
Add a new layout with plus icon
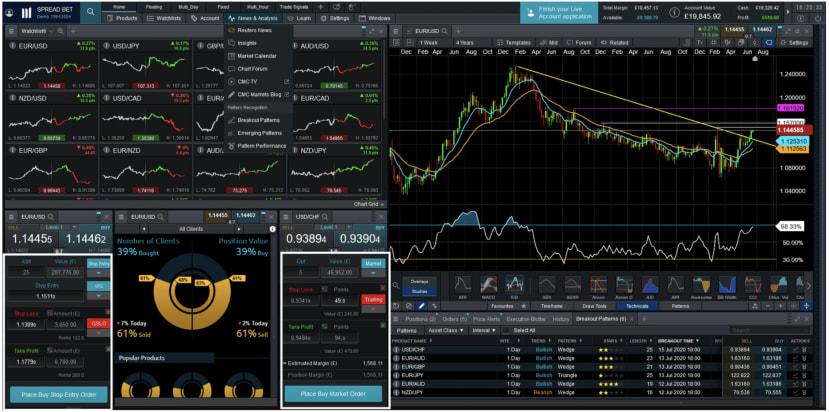[x=321, y=7]
